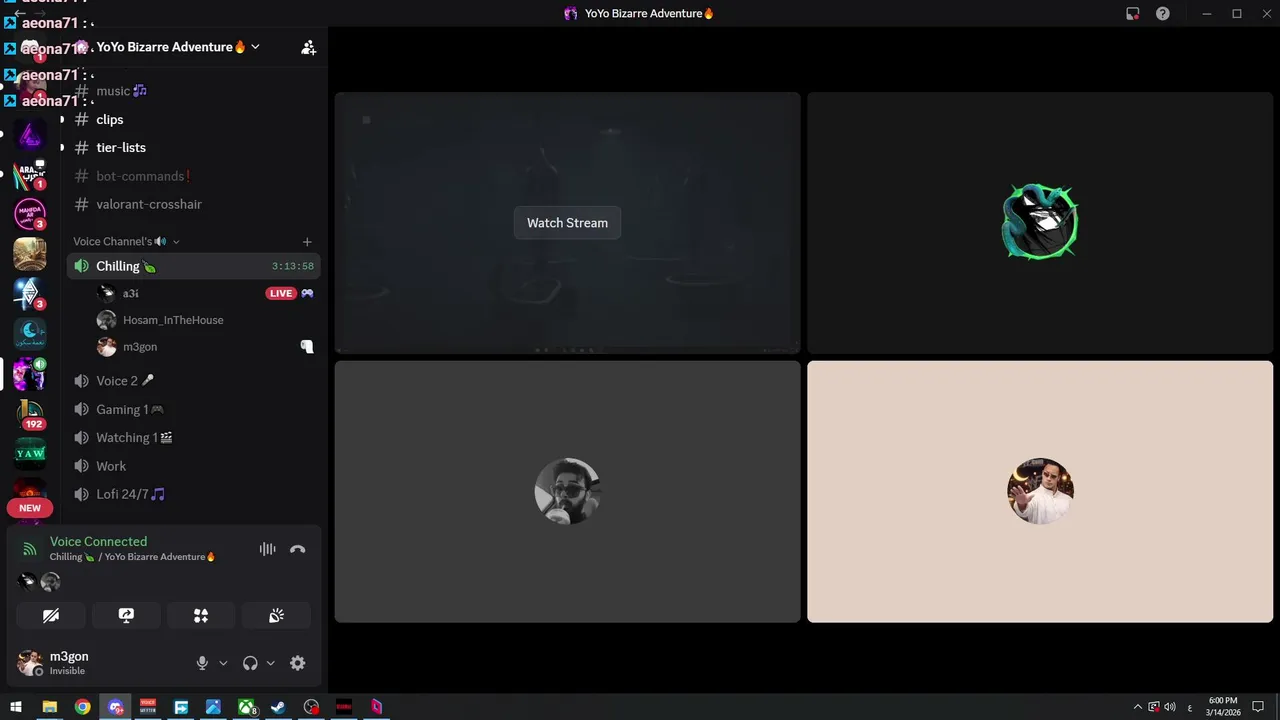This screenshot has height=720, width=1280.
Task: Open the tier-lists channel
Action: point(194,147)
